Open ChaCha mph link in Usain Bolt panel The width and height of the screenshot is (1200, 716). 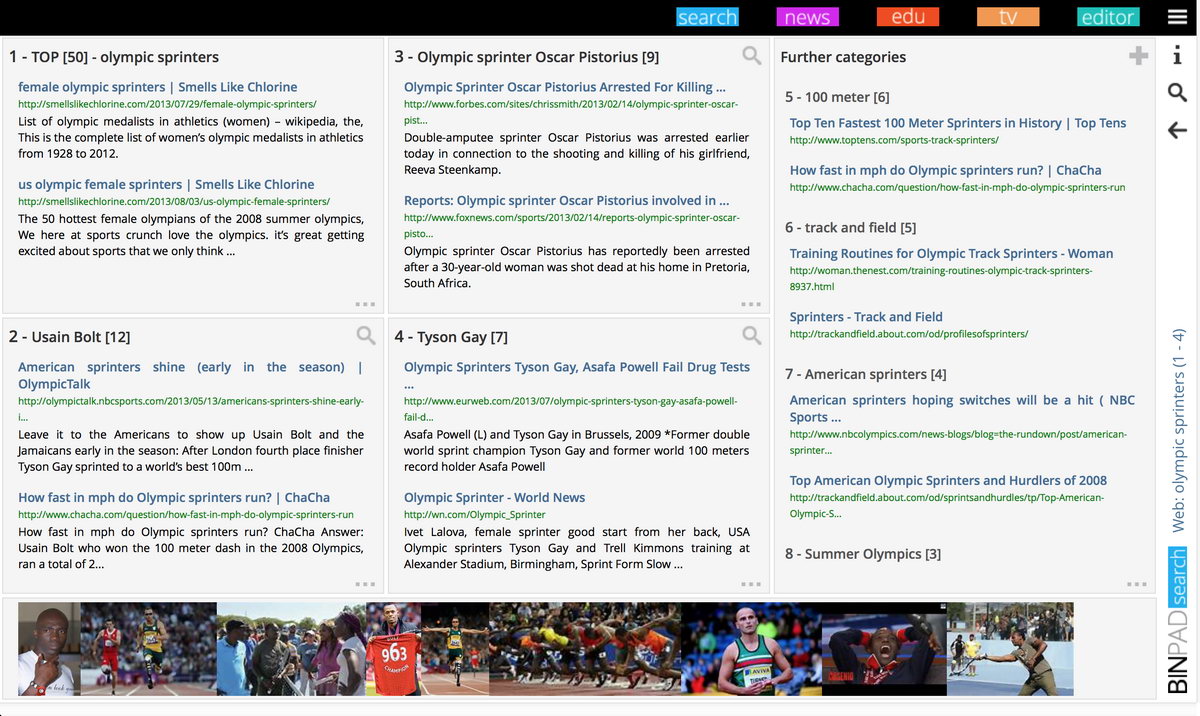tap(174, 497)
